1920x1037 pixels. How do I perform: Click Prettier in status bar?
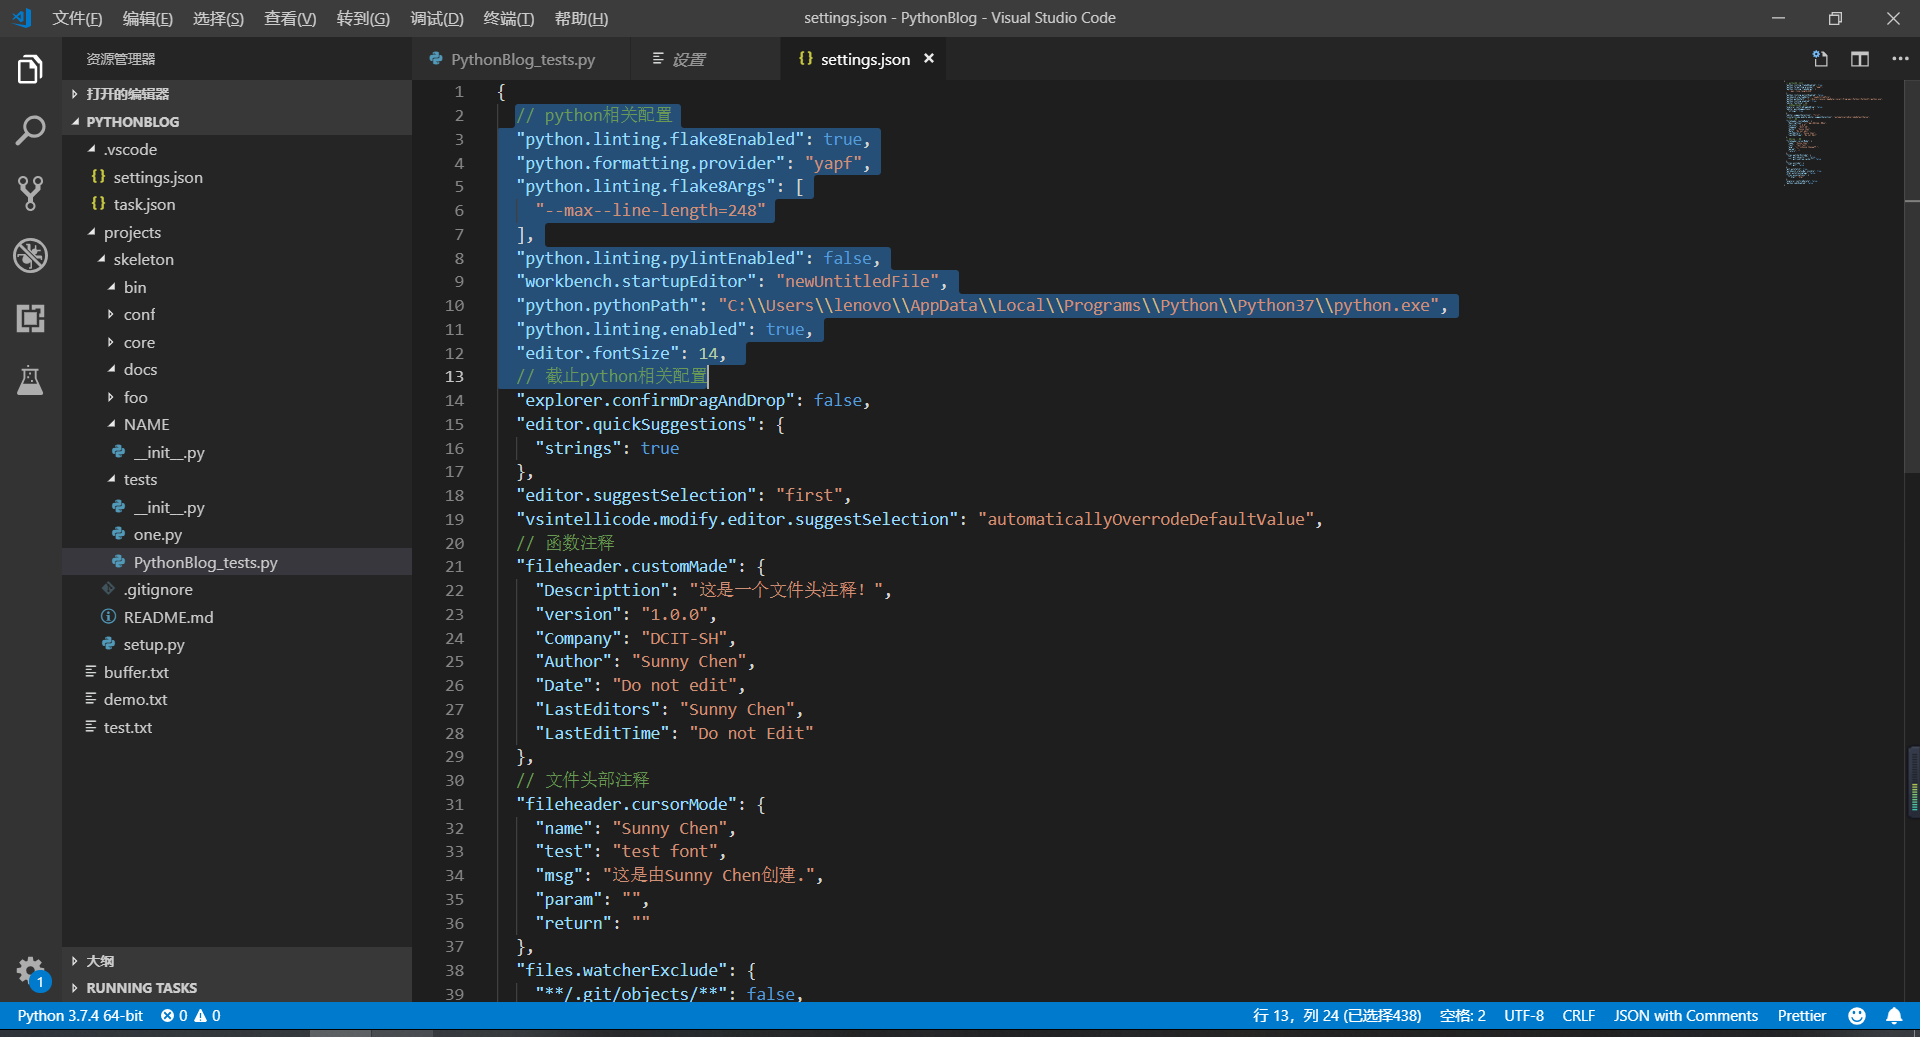1802,1016
